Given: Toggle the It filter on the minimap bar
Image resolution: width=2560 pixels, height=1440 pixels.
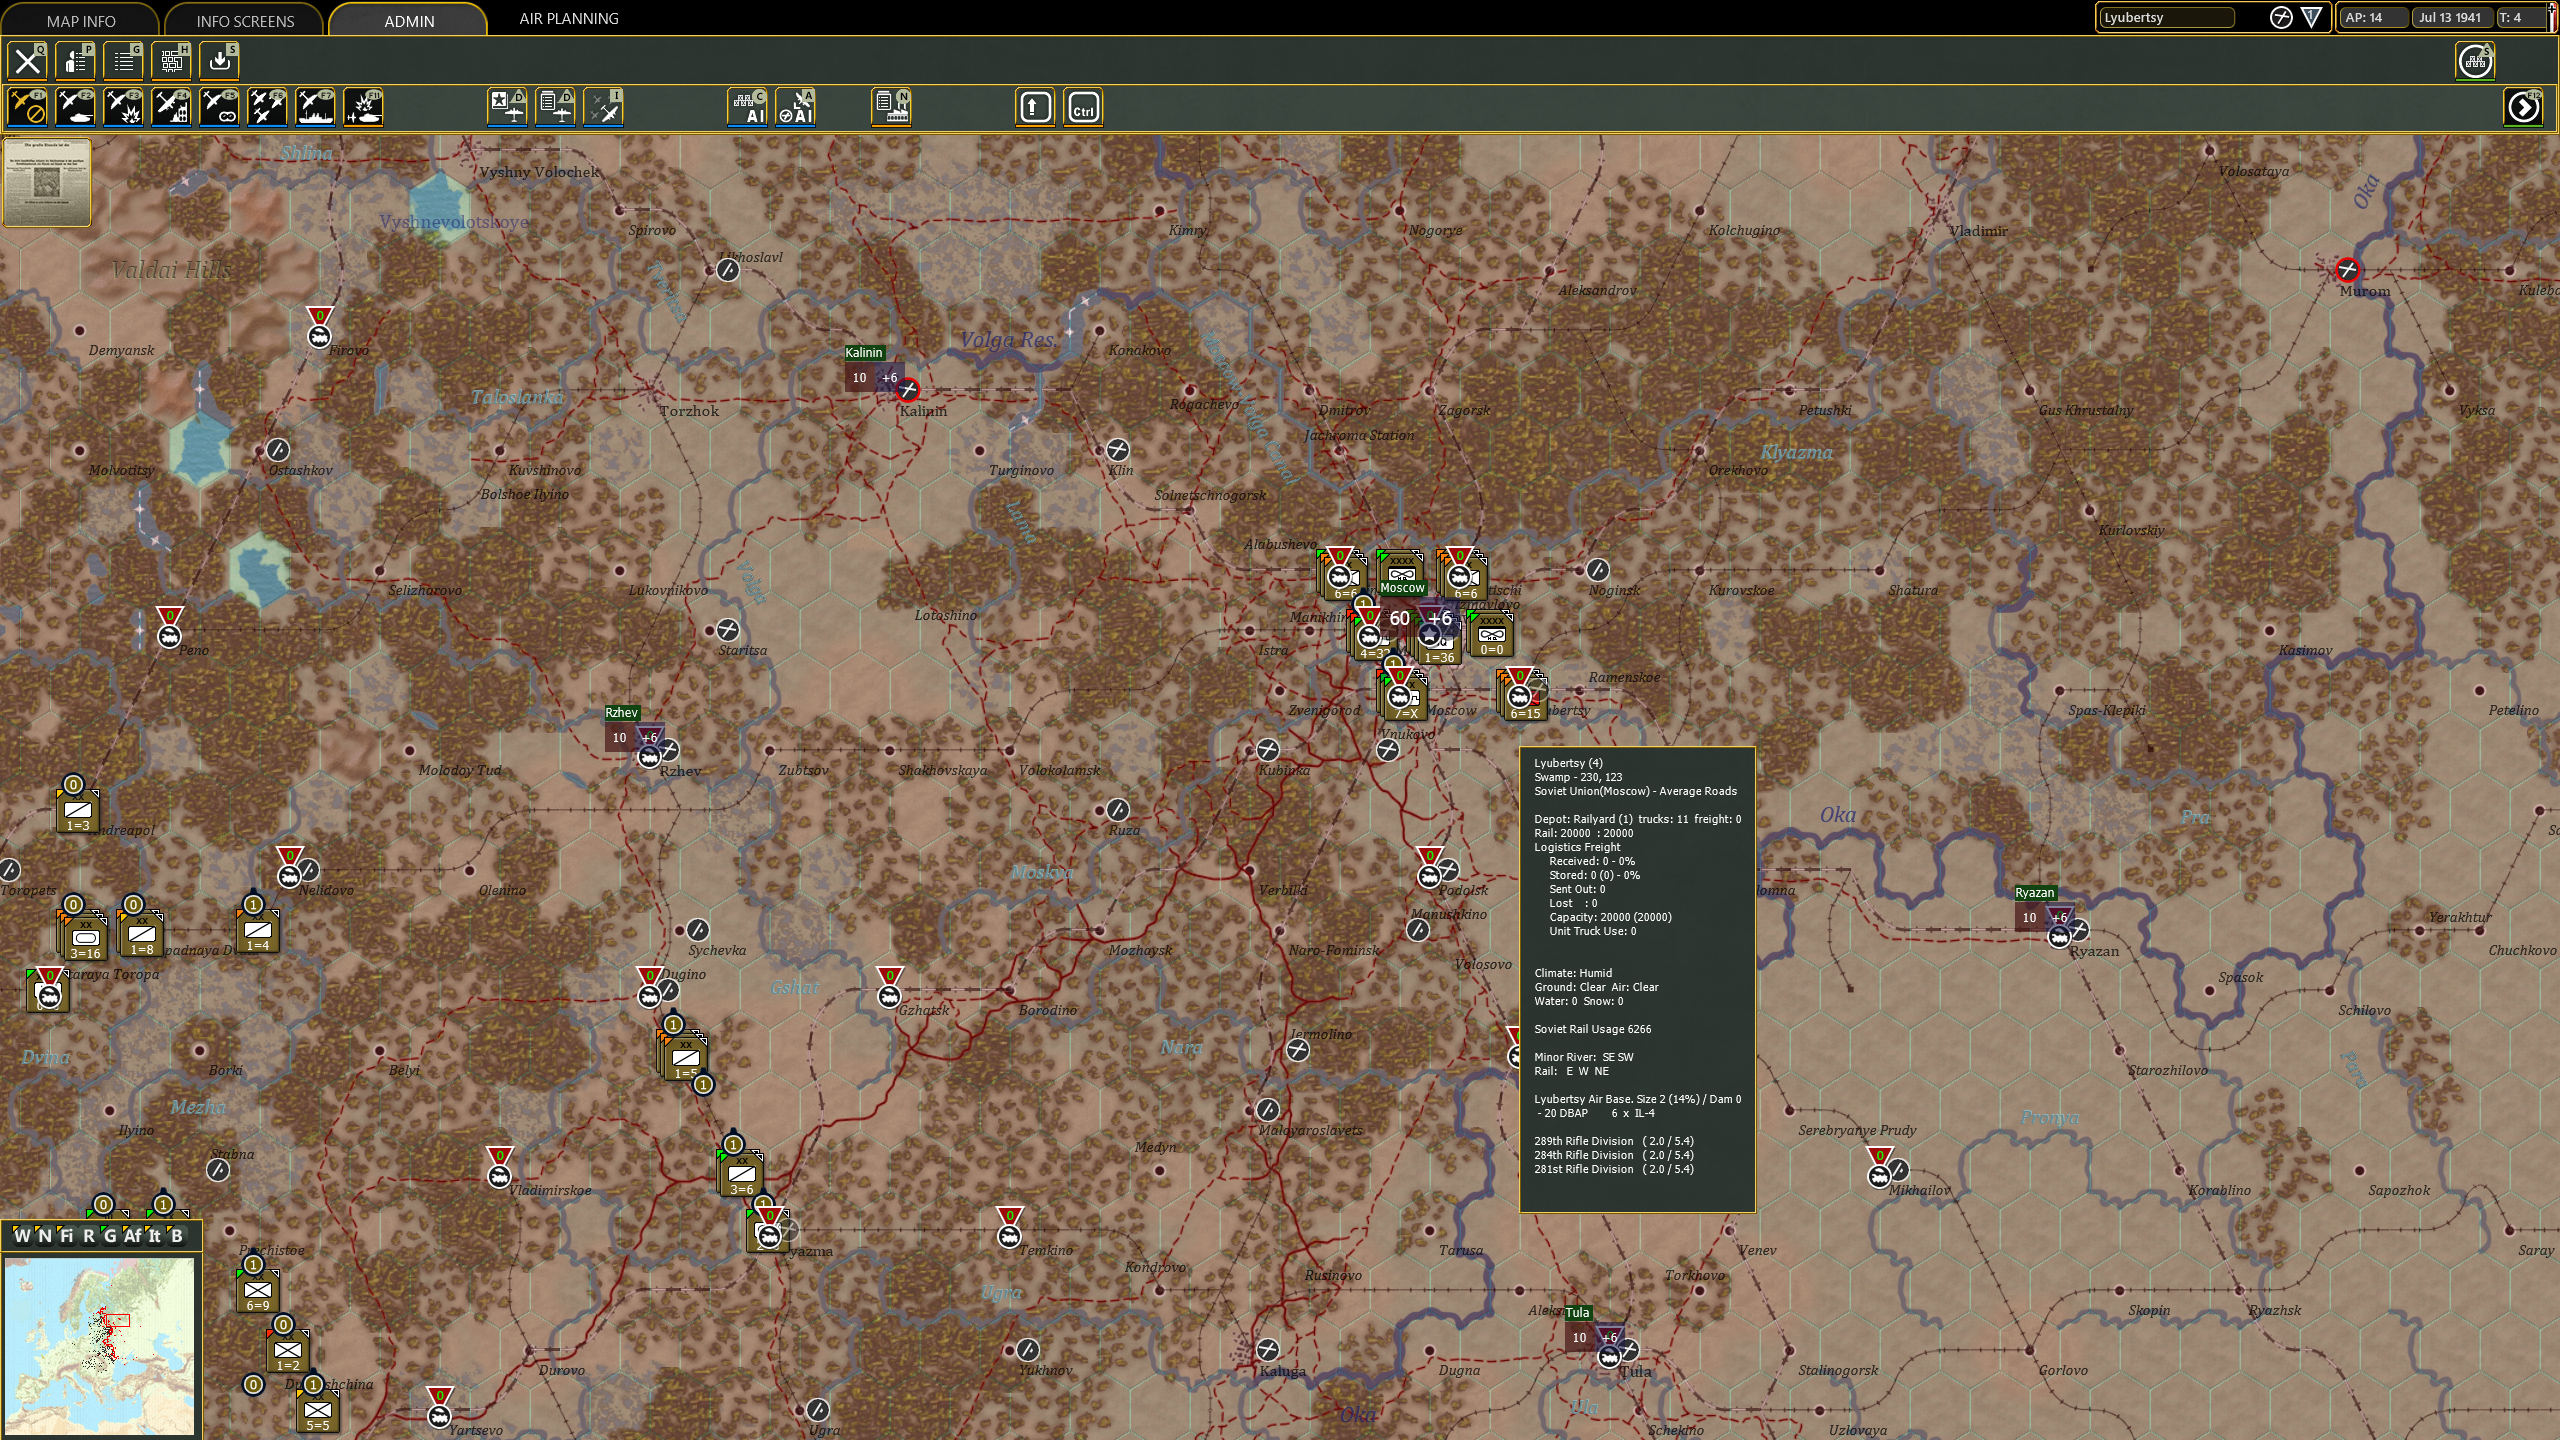Looking at the screenshot, I should point(155,1236).
